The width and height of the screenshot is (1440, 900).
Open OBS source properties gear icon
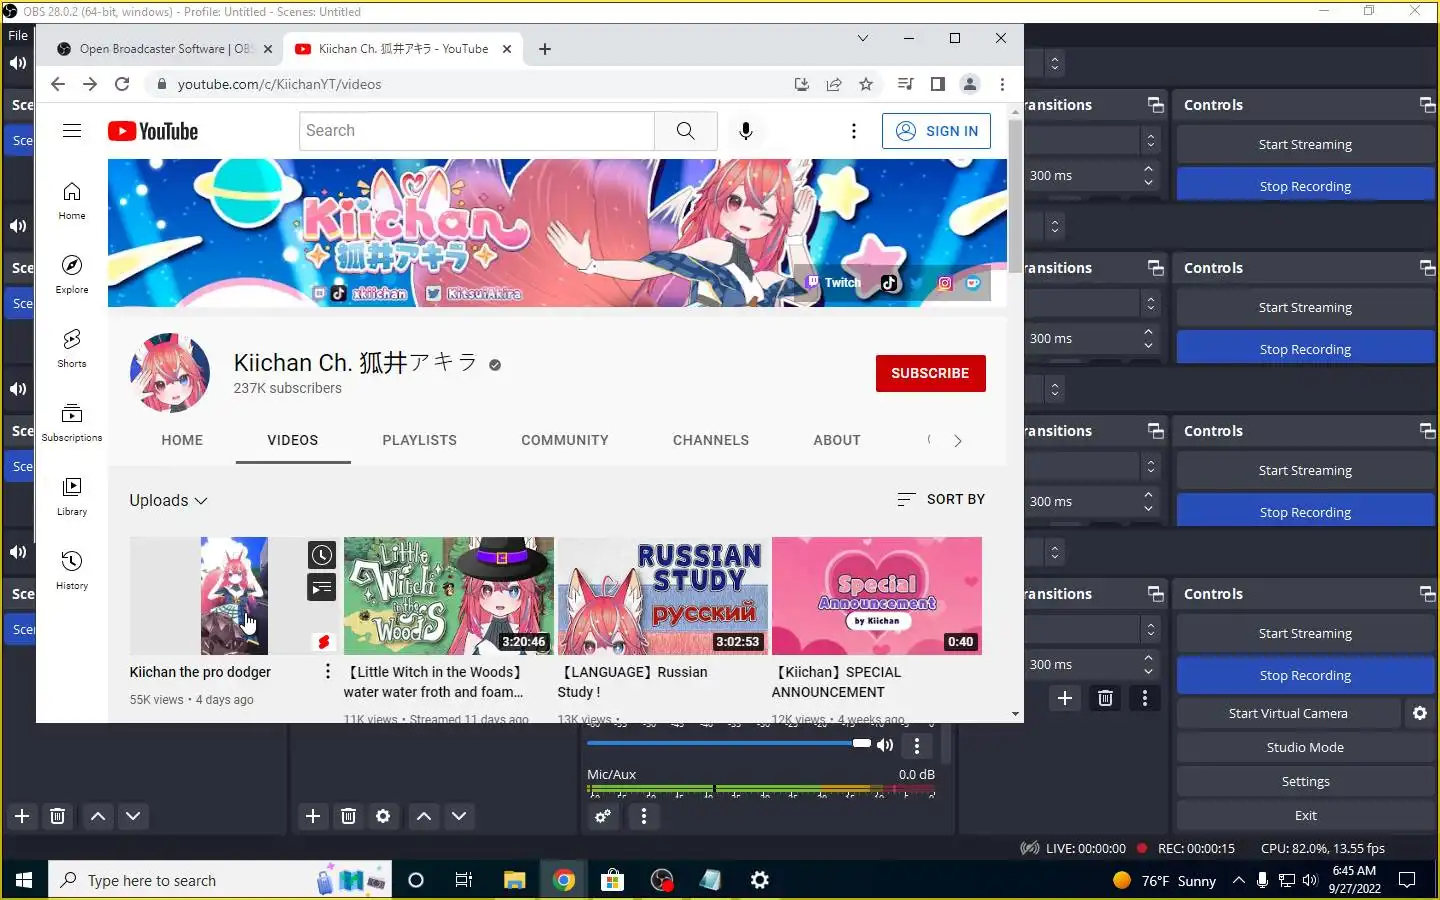(383, 816)
